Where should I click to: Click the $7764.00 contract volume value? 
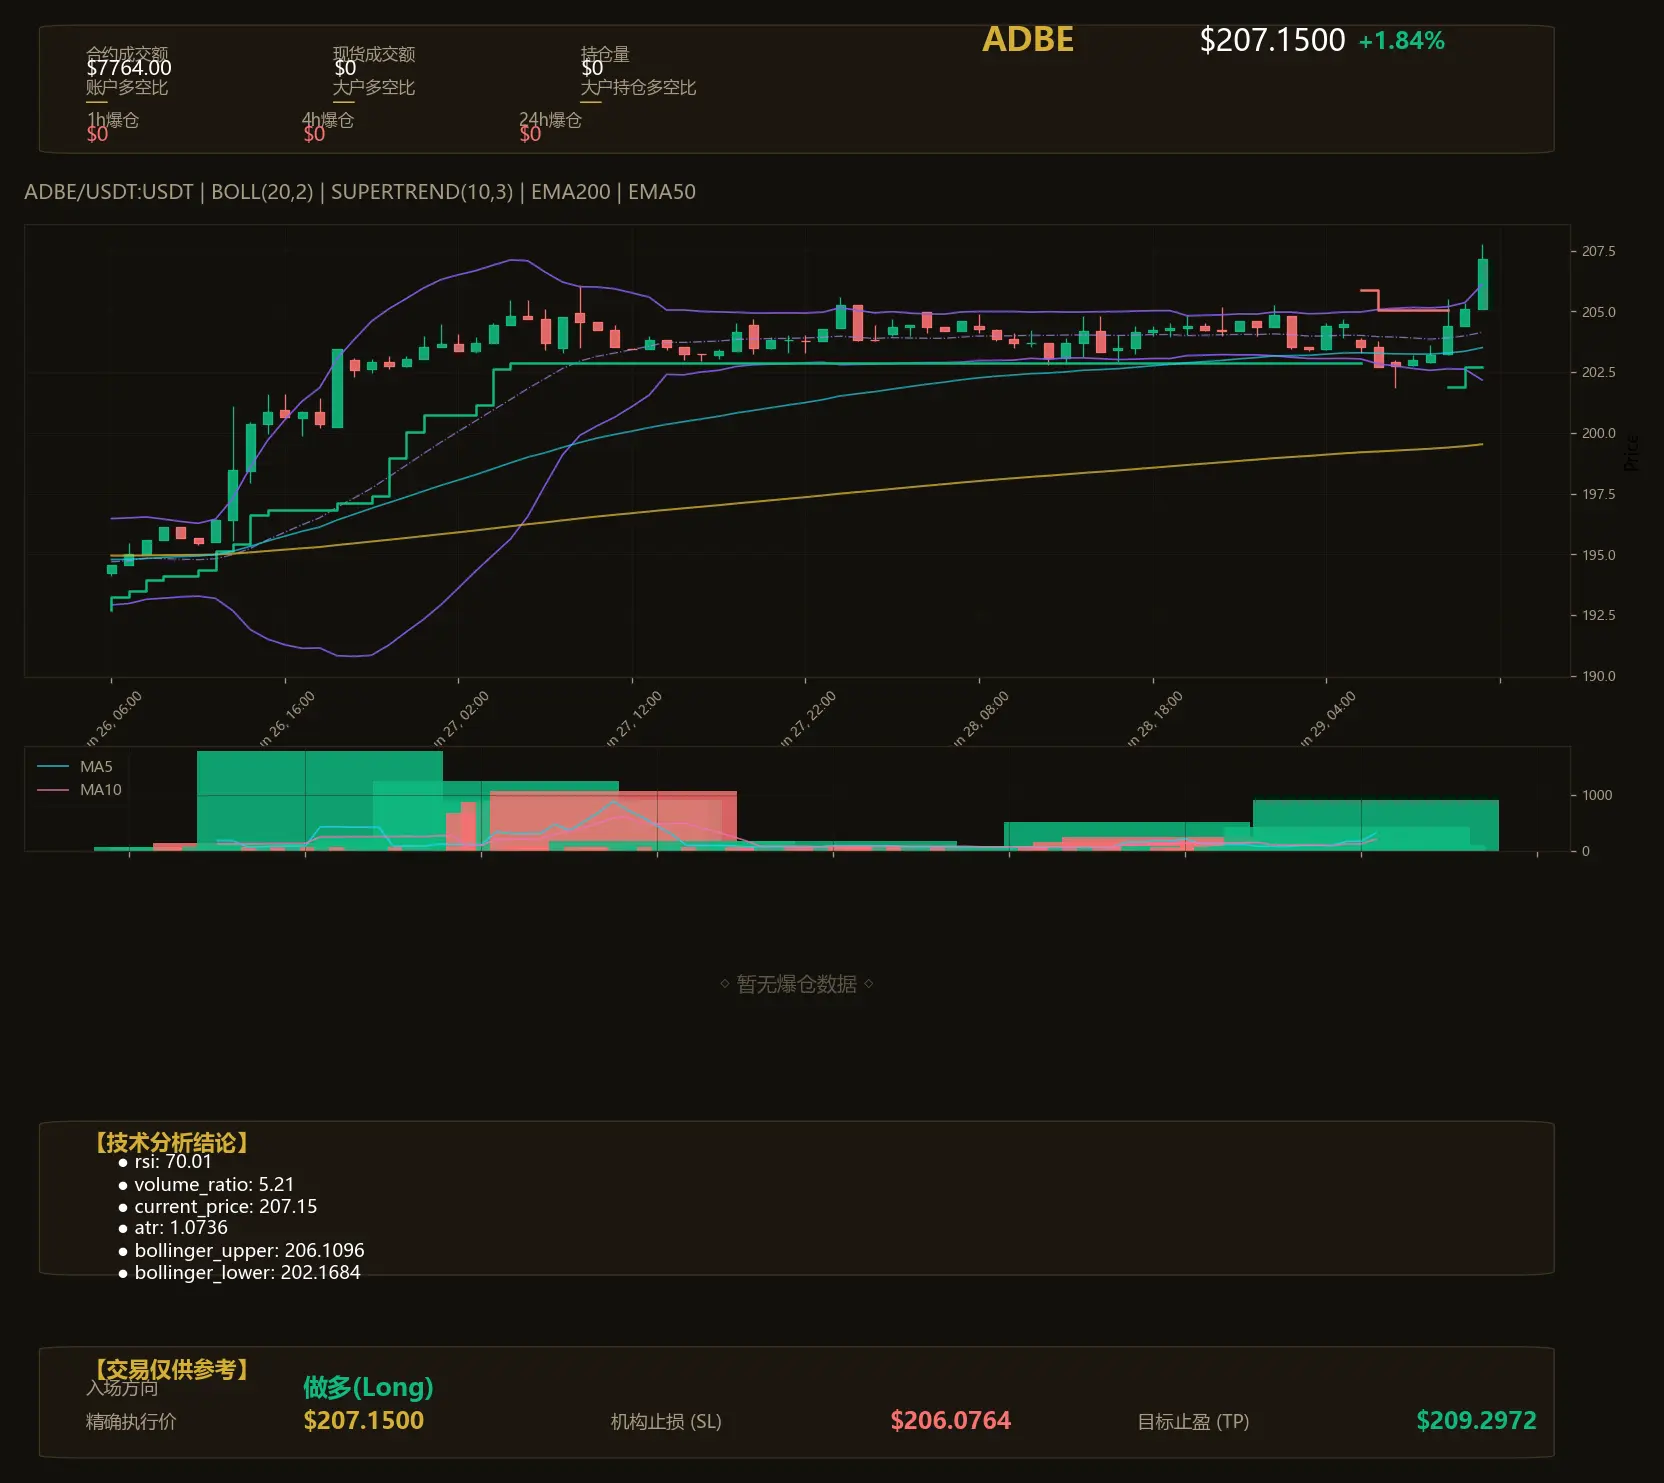pyautogui.click(x=129, y=68)
